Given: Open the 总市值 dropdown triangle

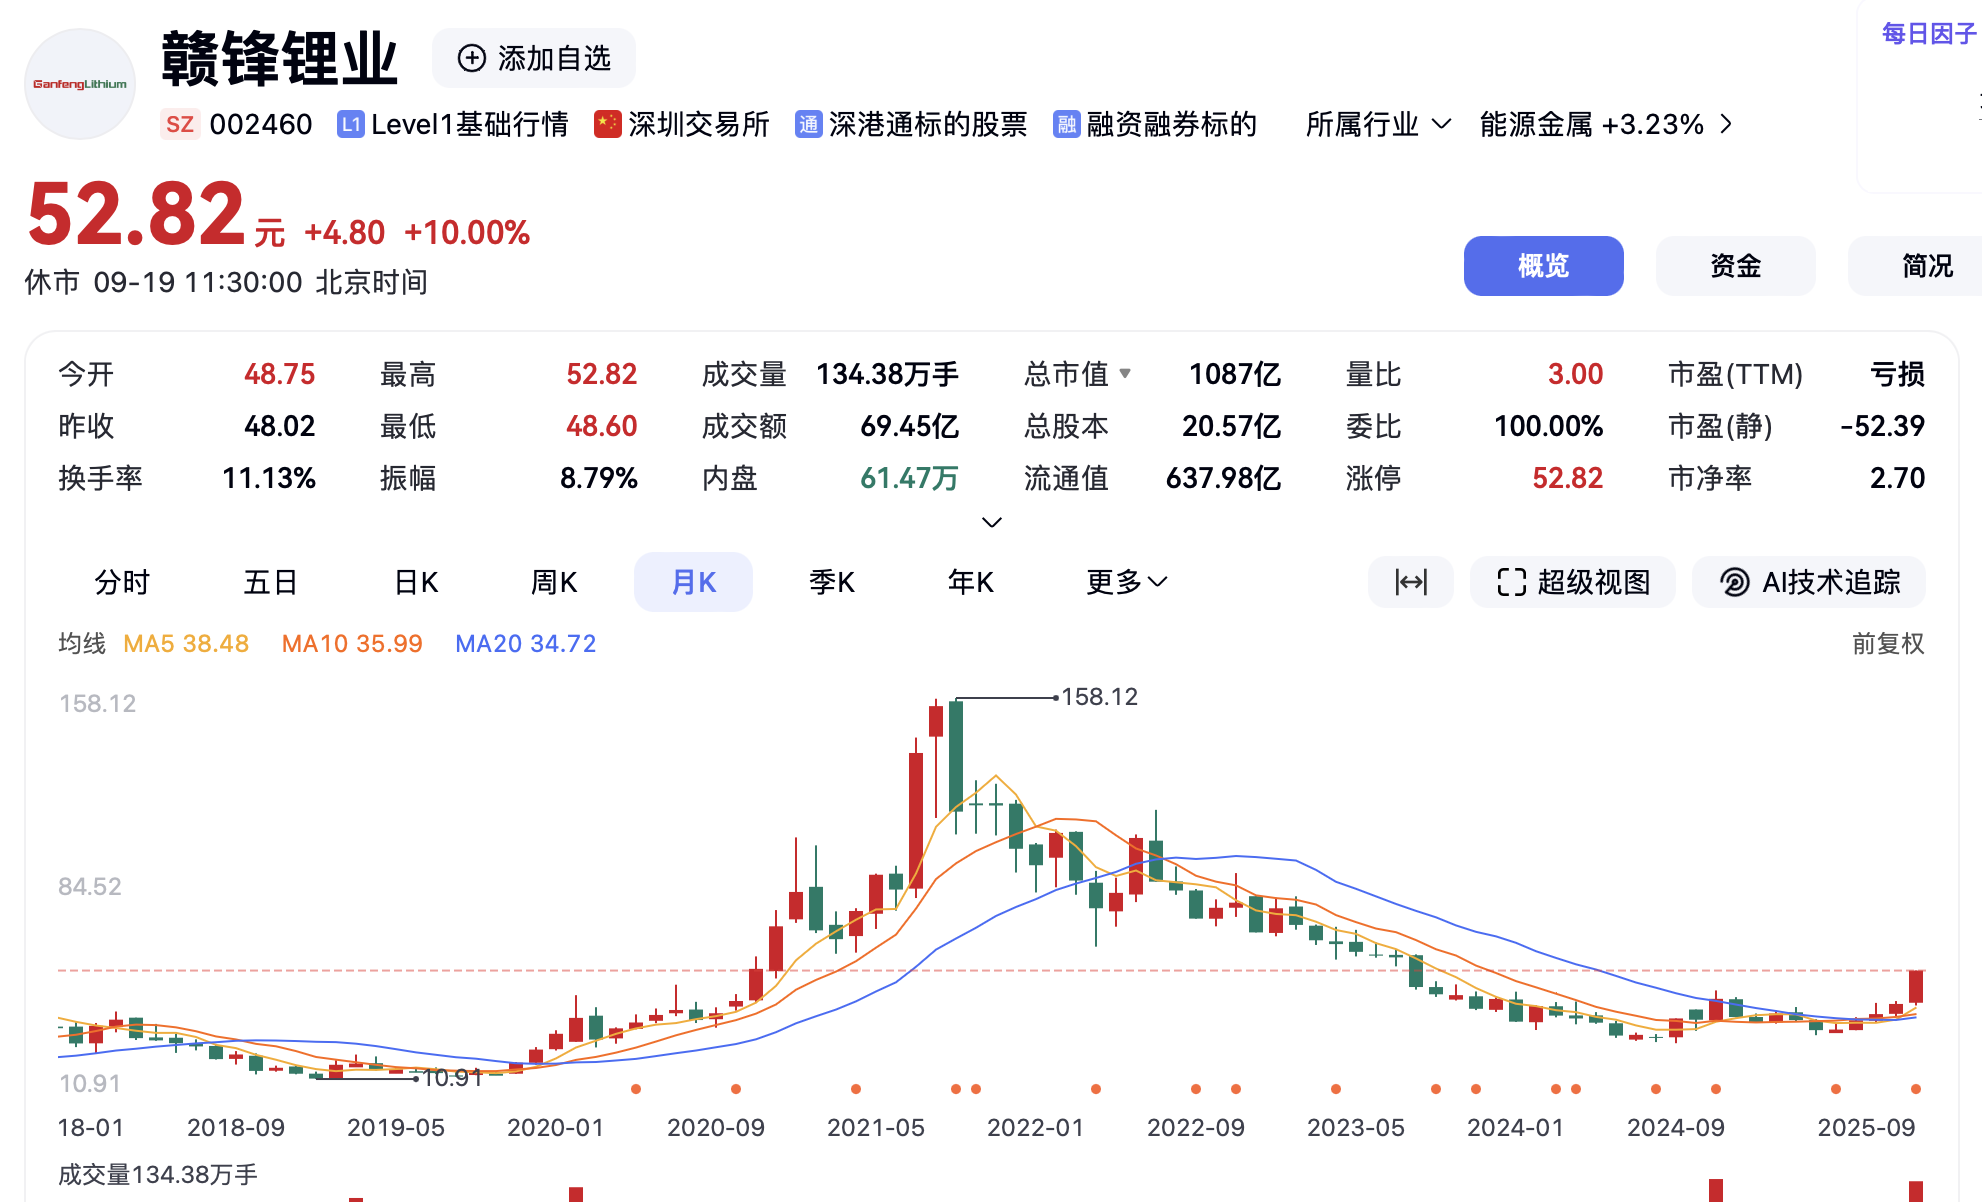Looking at the screenshot, I should (x=1125, y=374).
